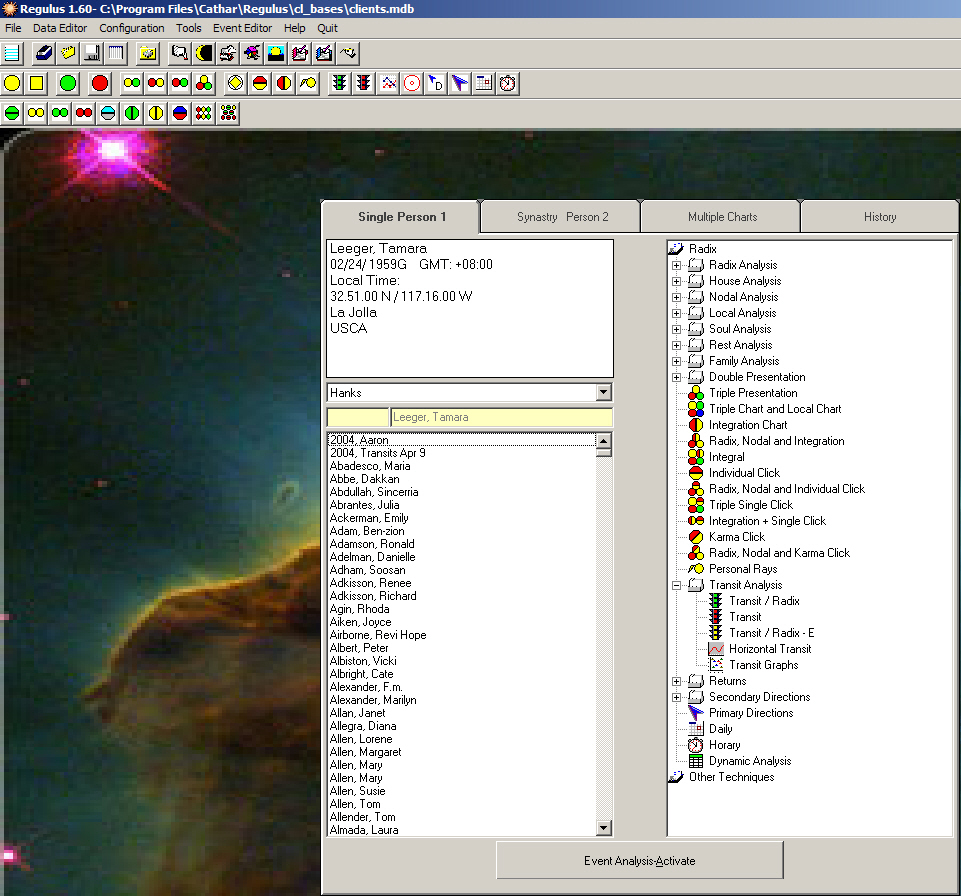
Task: Click the single green circle toolbar icon
Action: point(68,83)
